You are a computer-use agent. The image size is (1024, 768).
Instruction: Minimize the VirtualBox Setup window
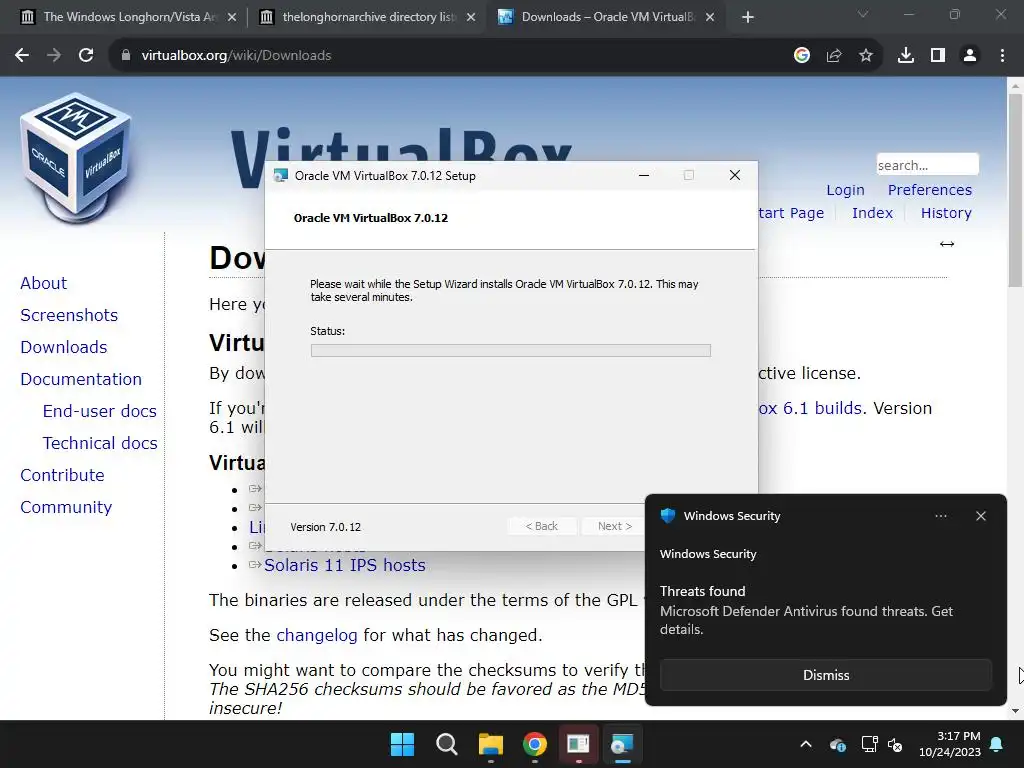click(644, 175)
